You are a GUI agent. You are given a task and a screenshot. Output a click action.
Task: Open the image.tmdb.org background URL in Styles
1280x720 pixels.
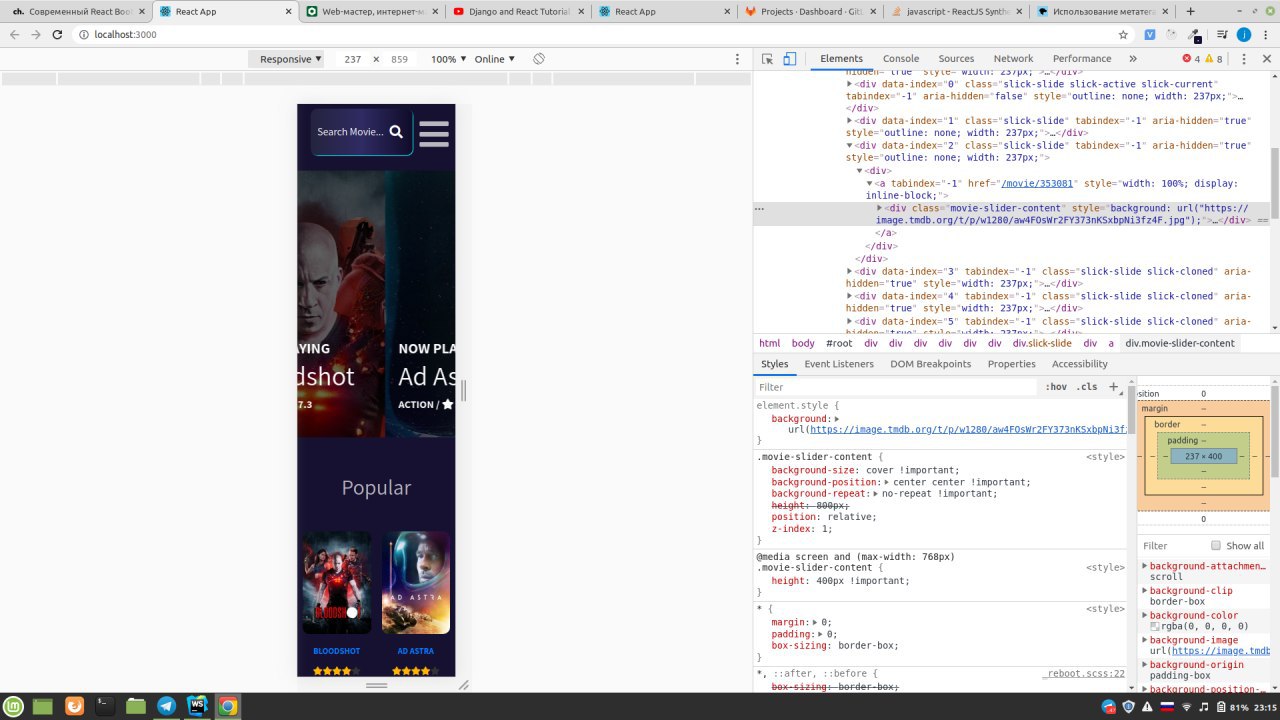pyautogui.click(x=968, y=429)
